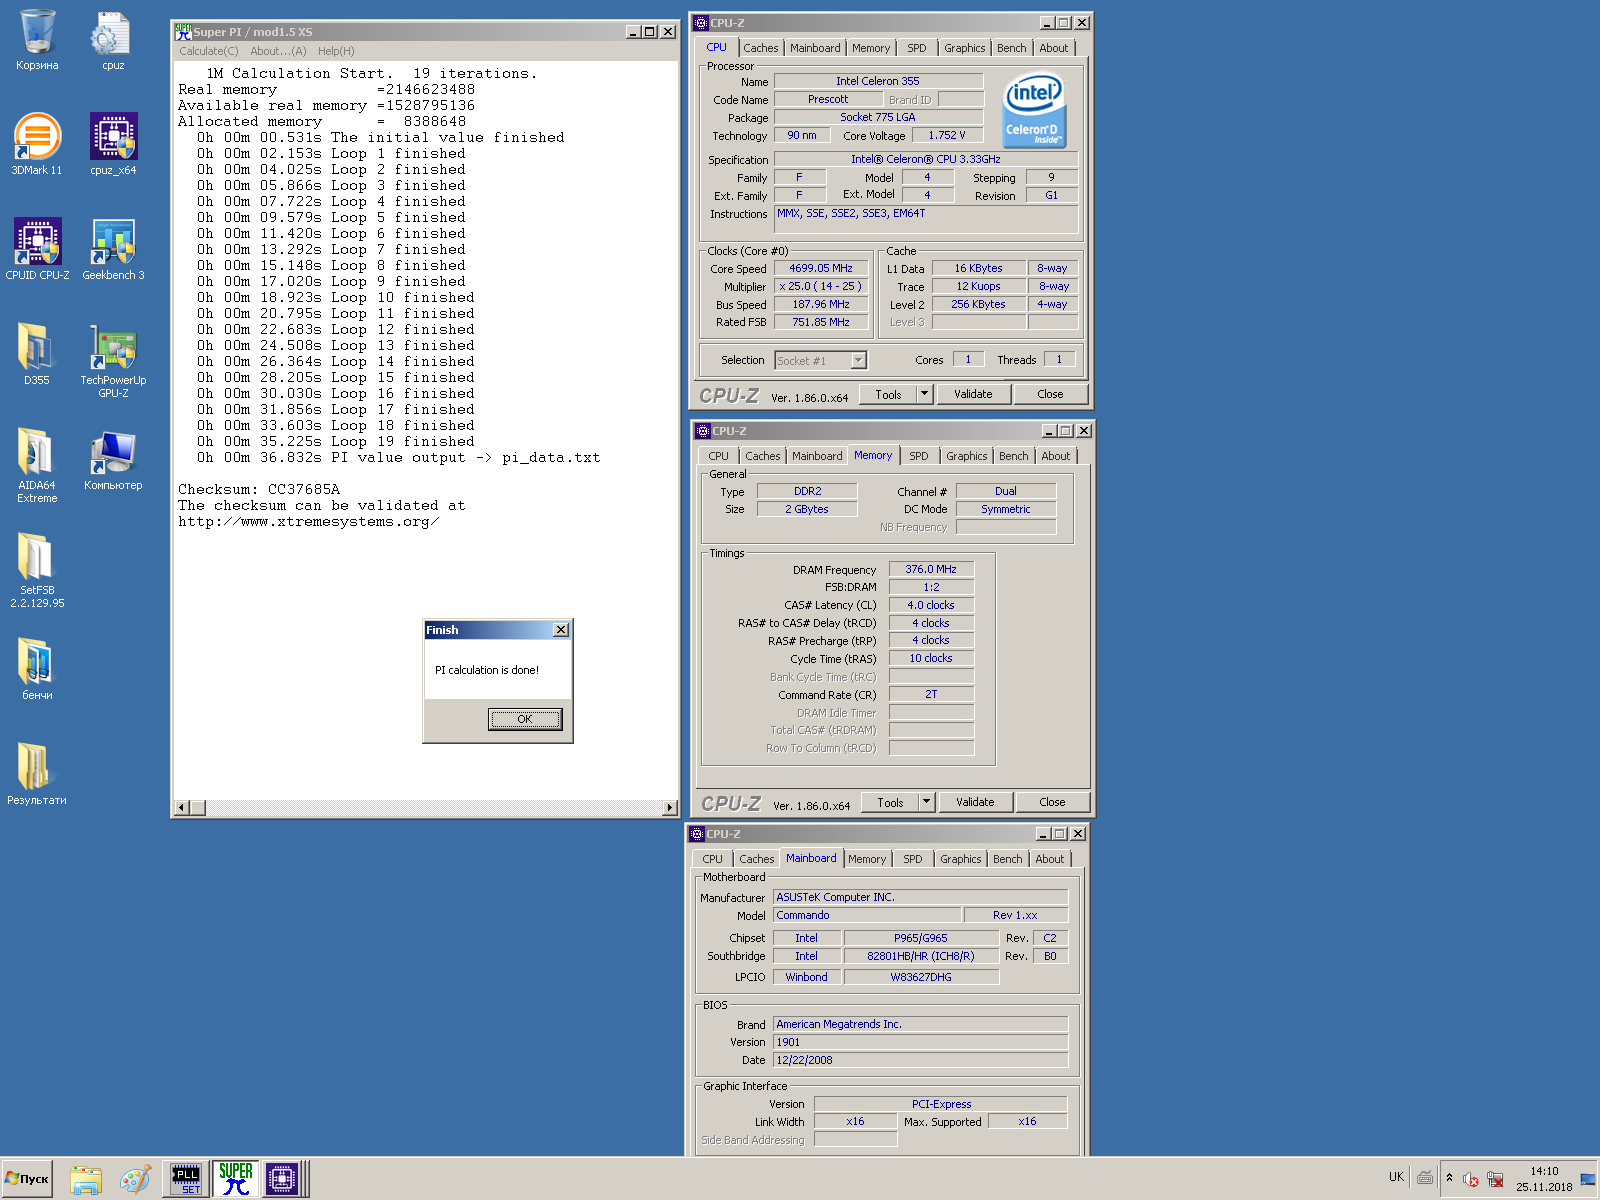This screenshot has height=1200, width=1600.
Task: Open About...(A) menu in Super PI
Action: 278,51
